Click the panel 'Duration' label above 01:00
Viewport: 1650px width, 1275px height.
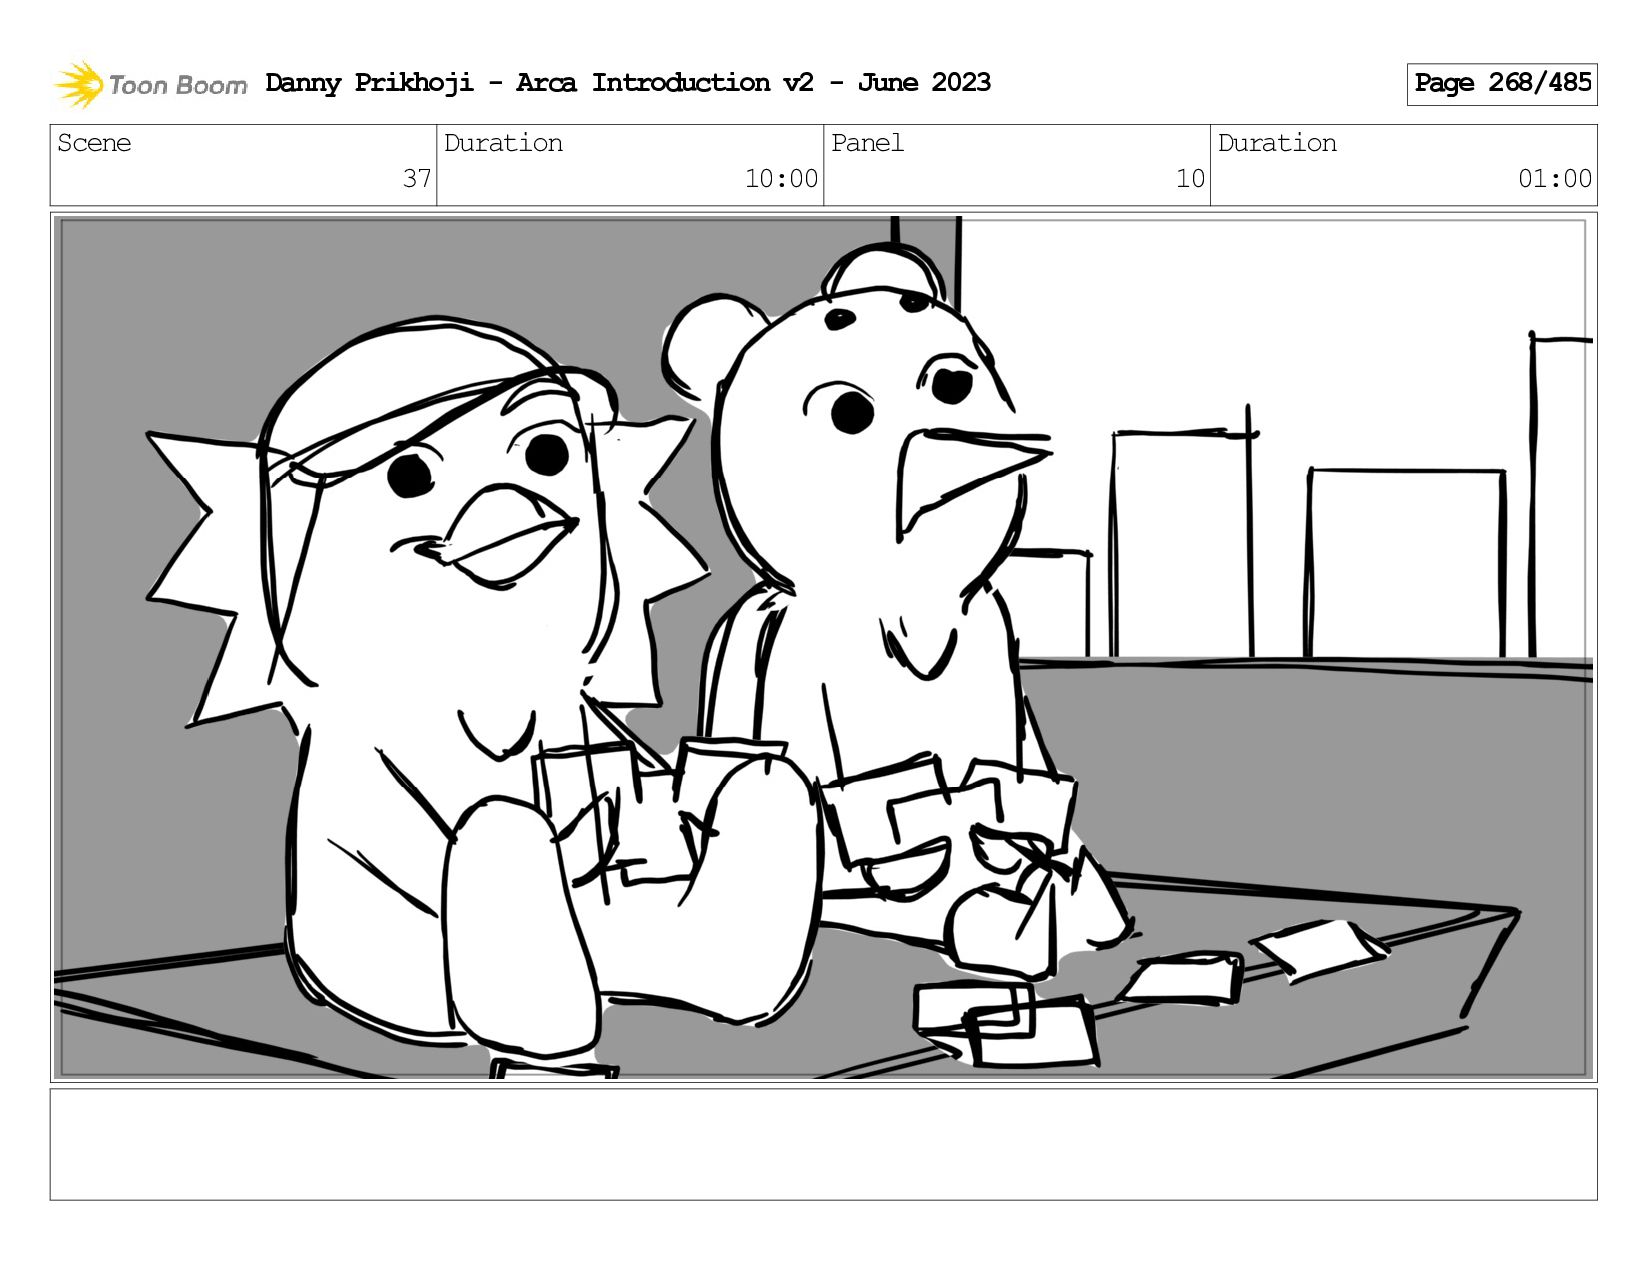tap(1277, 143)
